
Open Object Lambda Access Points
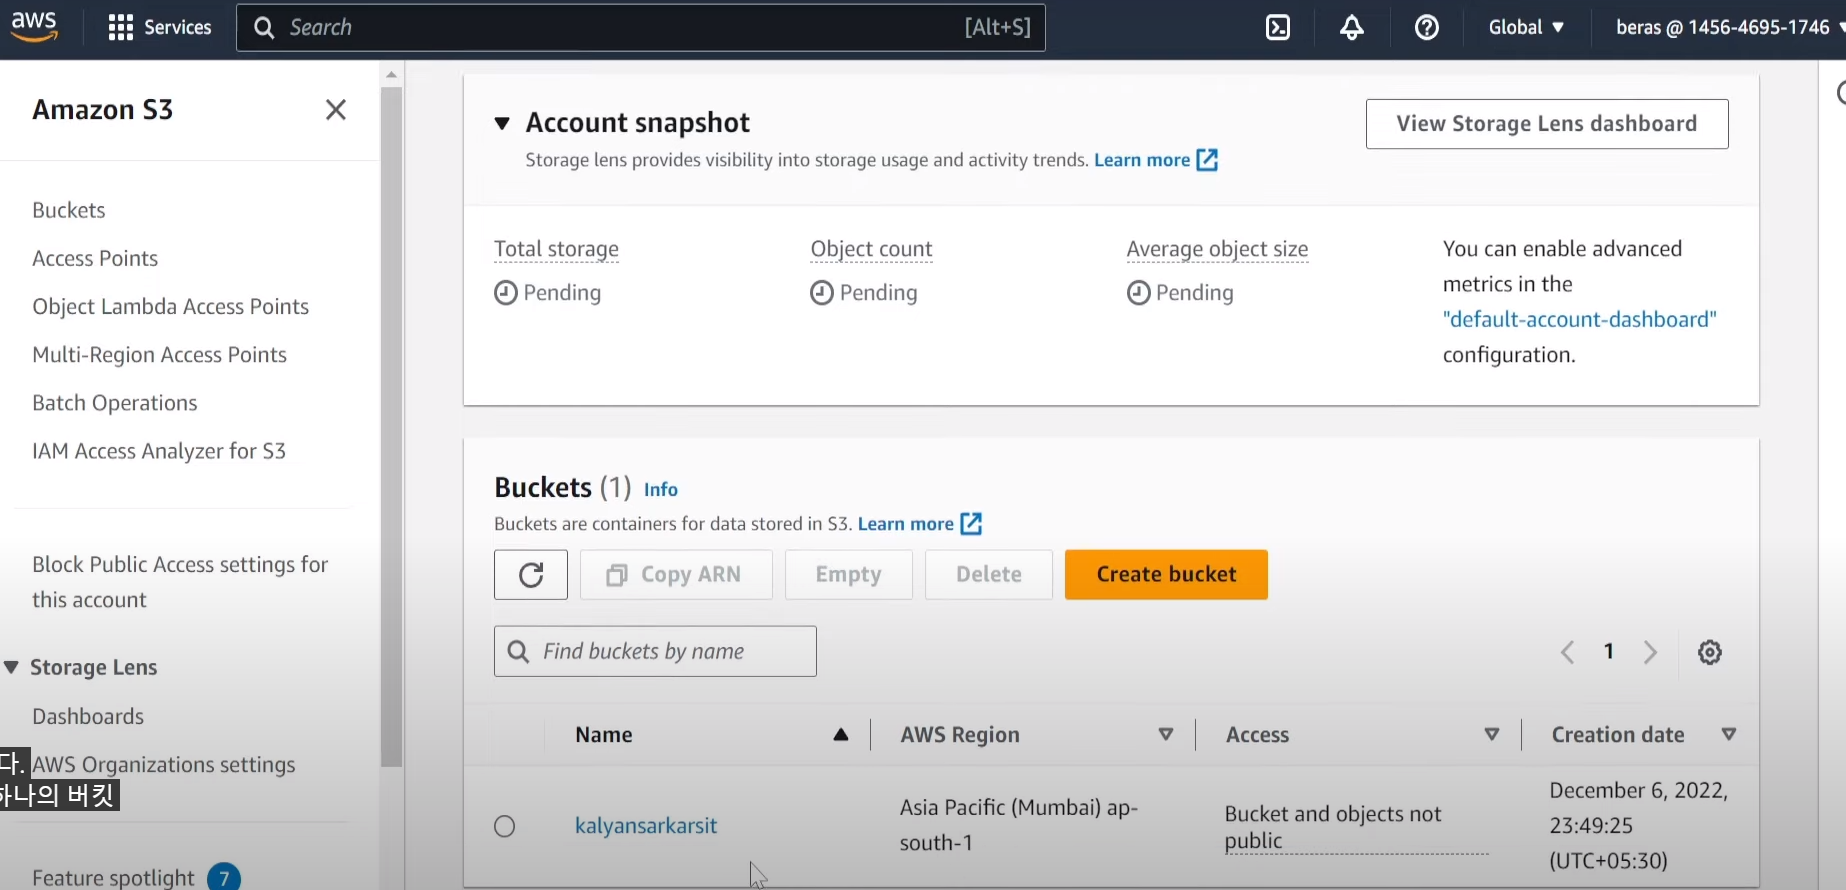click(x=170, y=306)
